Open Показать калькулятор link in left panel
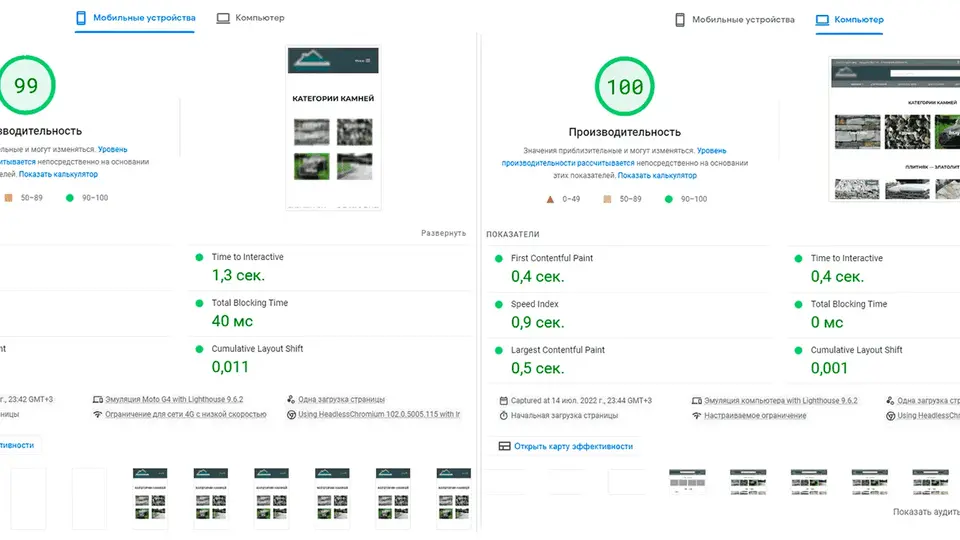This screenshot has width=960, height=540. point(58,174)
